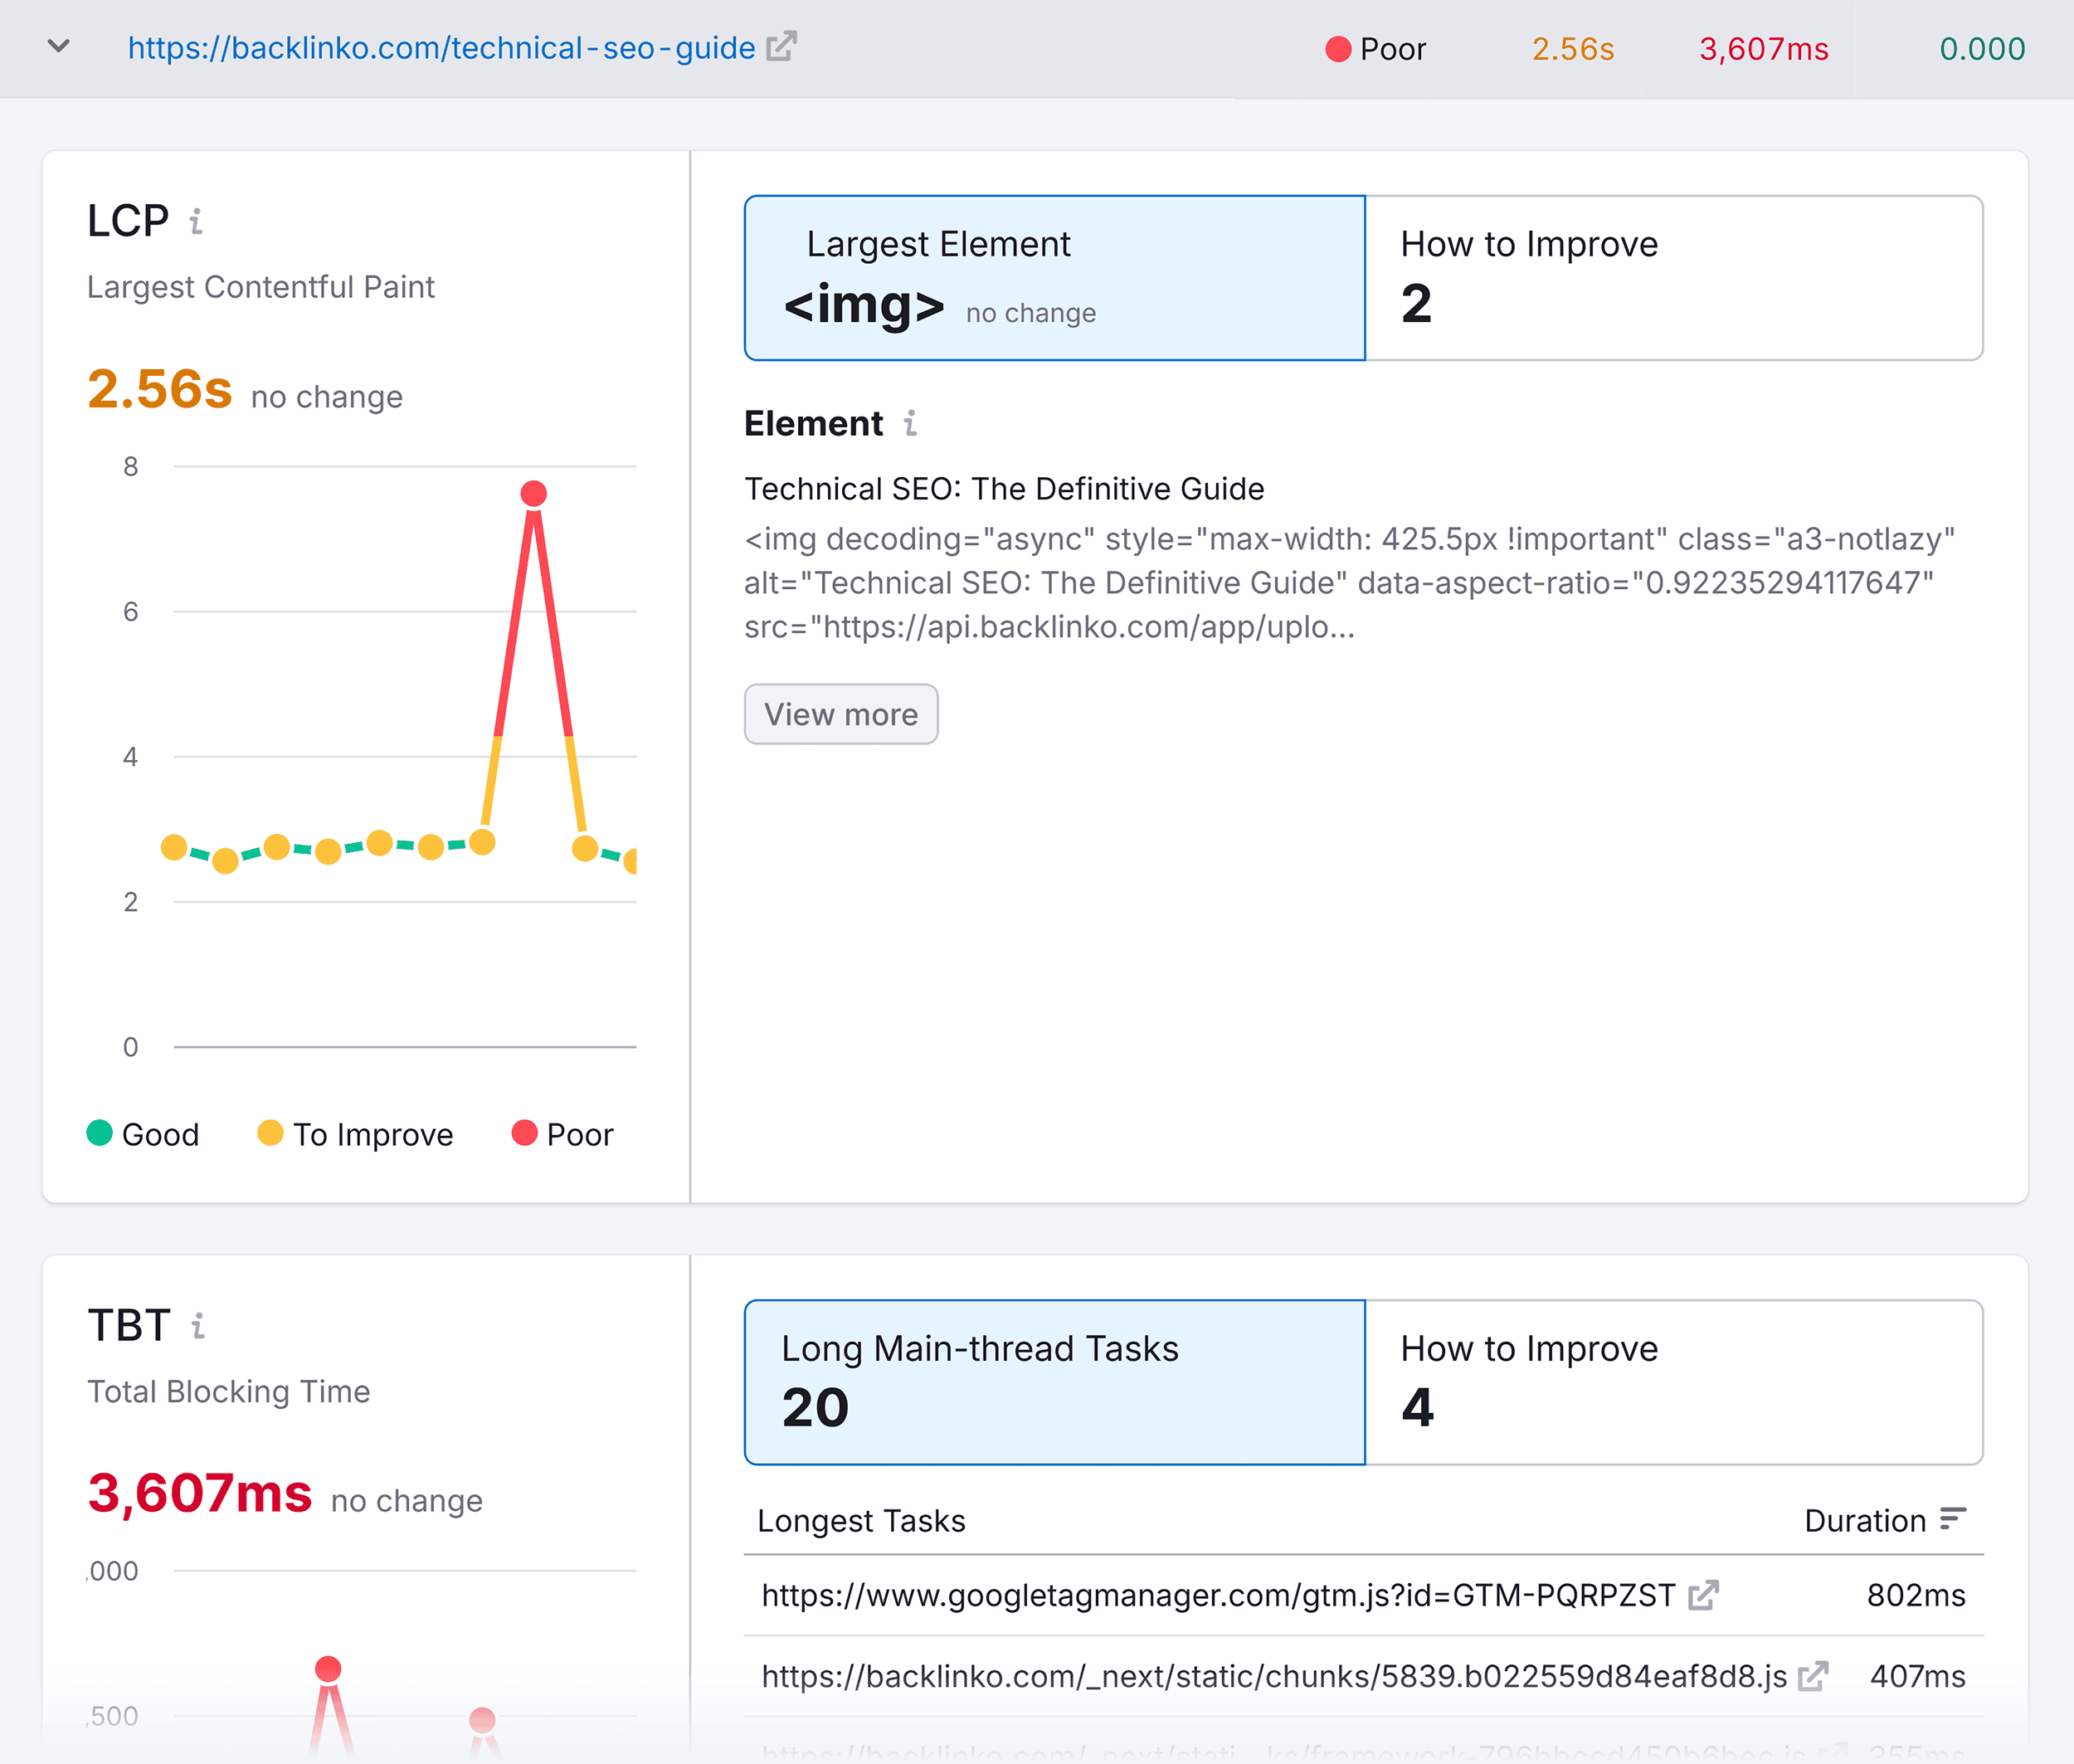The width and height of the screenshot is (2074, 1764).
Task: Click the Element info icon
Action: coord(910,424)
